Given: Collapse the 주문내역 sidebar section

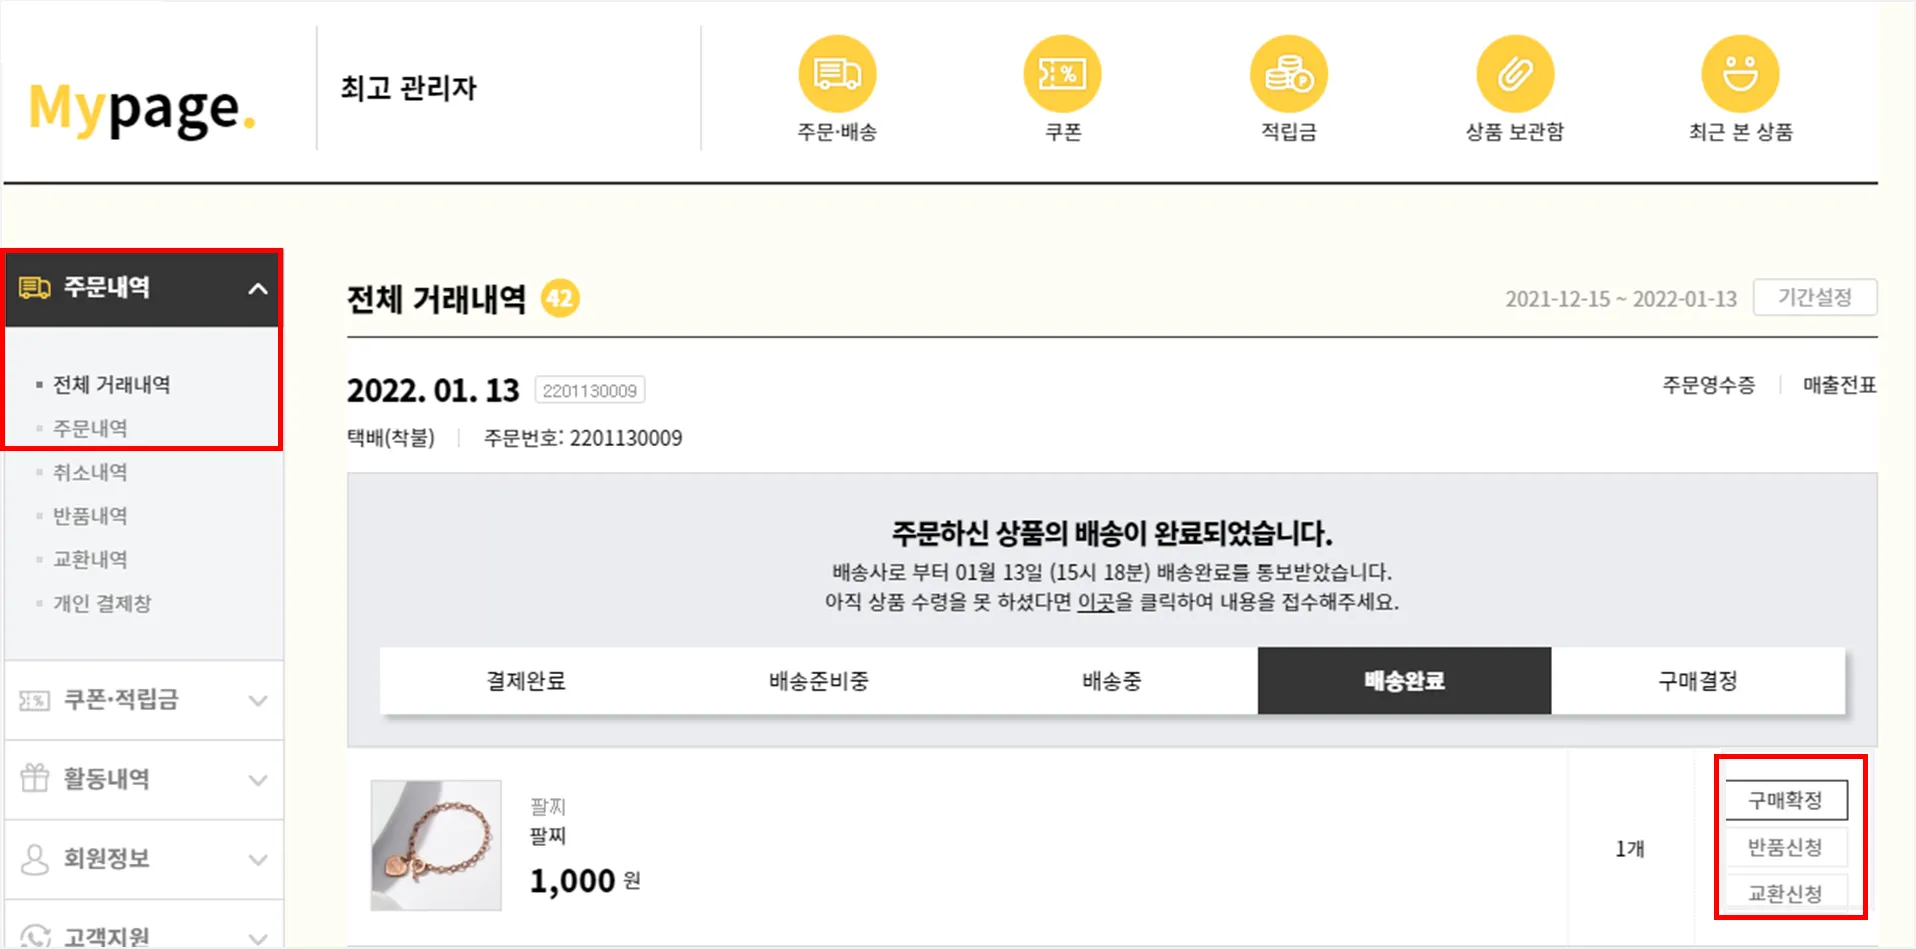Looking at the screenshot, I should [x=258, y=289].
